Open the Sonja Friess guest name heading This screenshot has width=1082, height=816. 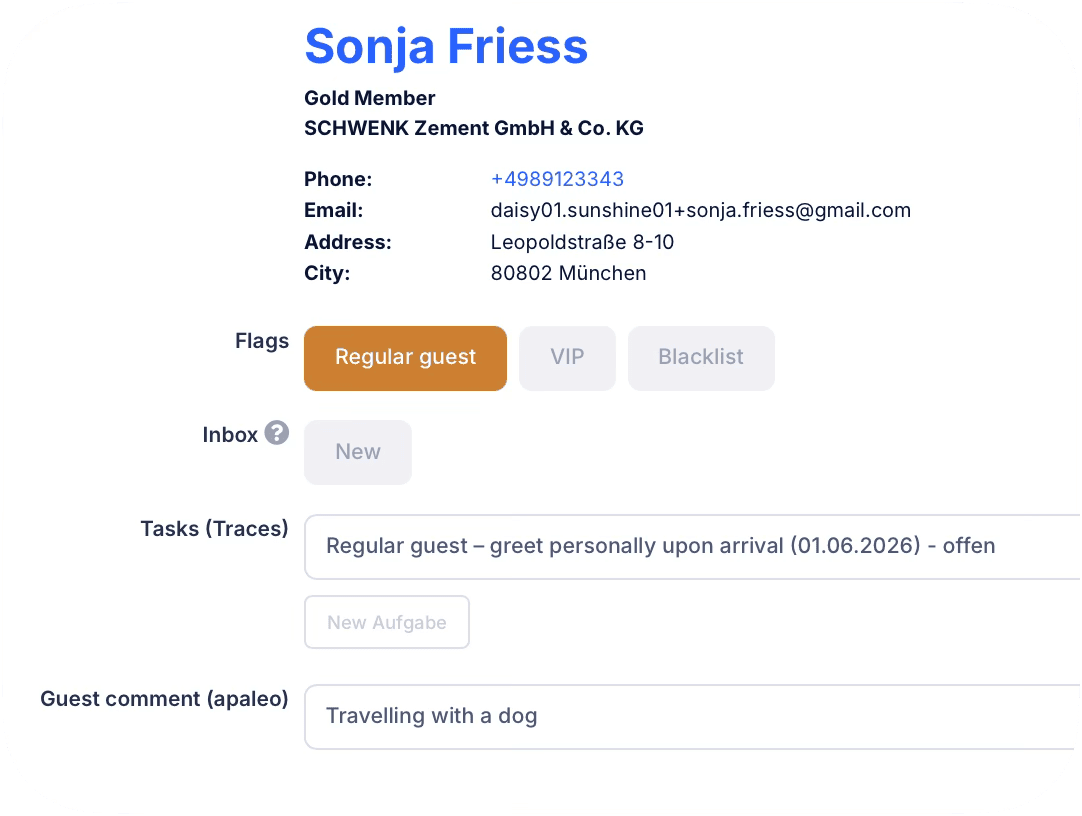tap(446, 47)
